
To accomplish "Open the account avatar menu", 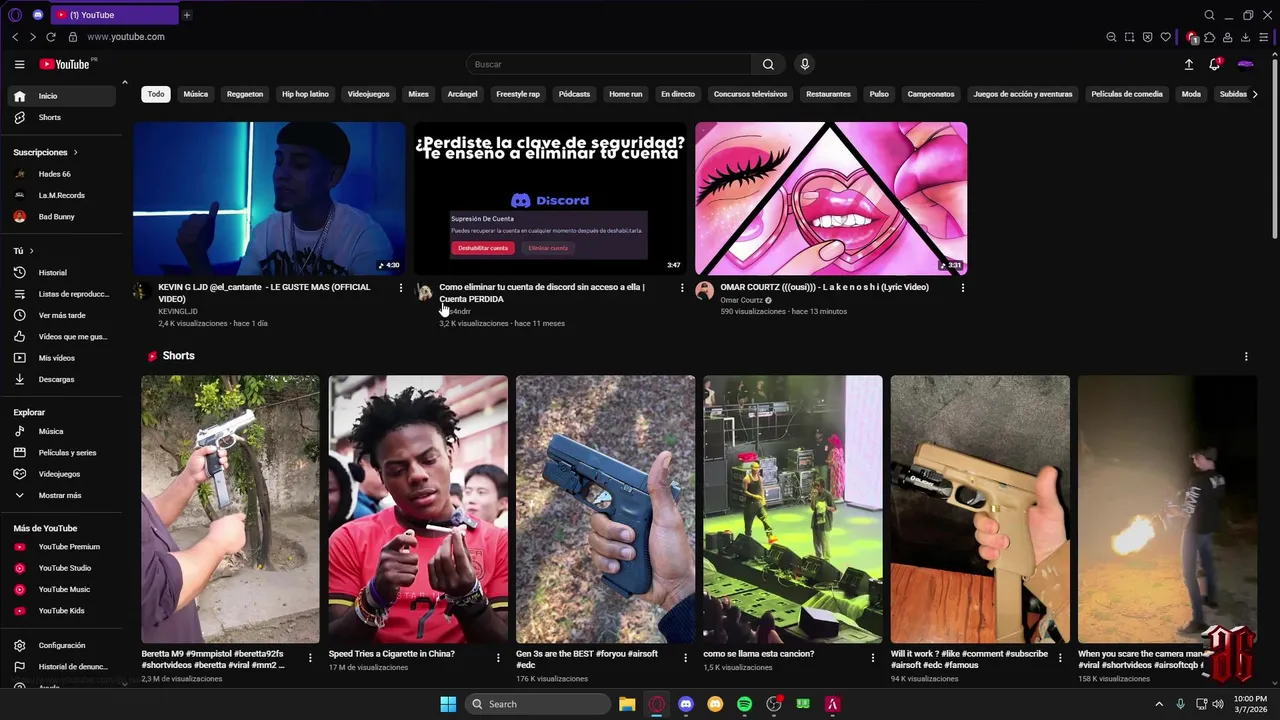I will pos(1245,64).
